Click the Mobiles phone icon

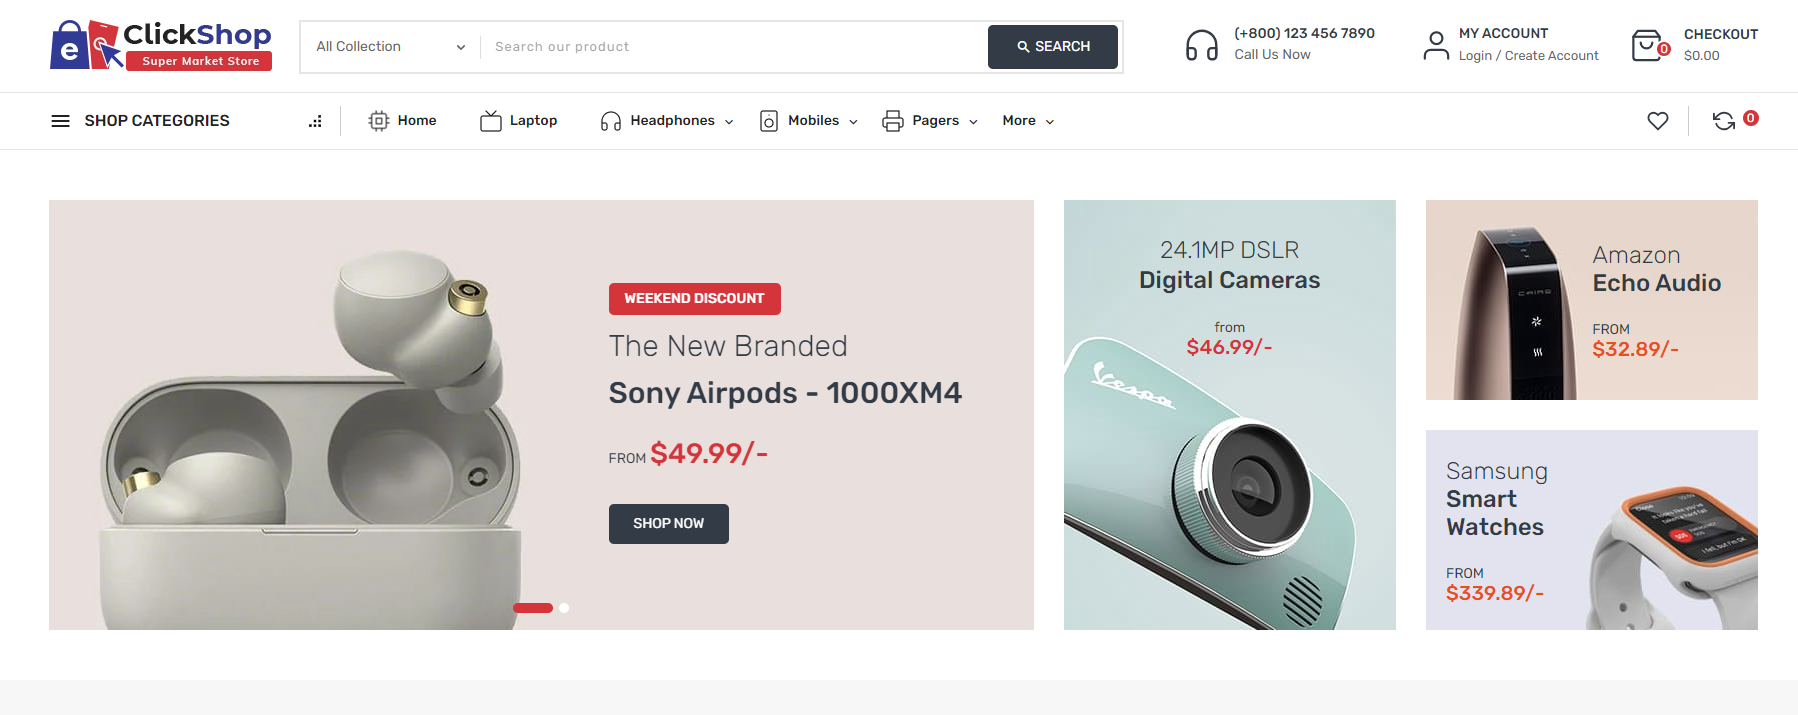pos(769,120)
